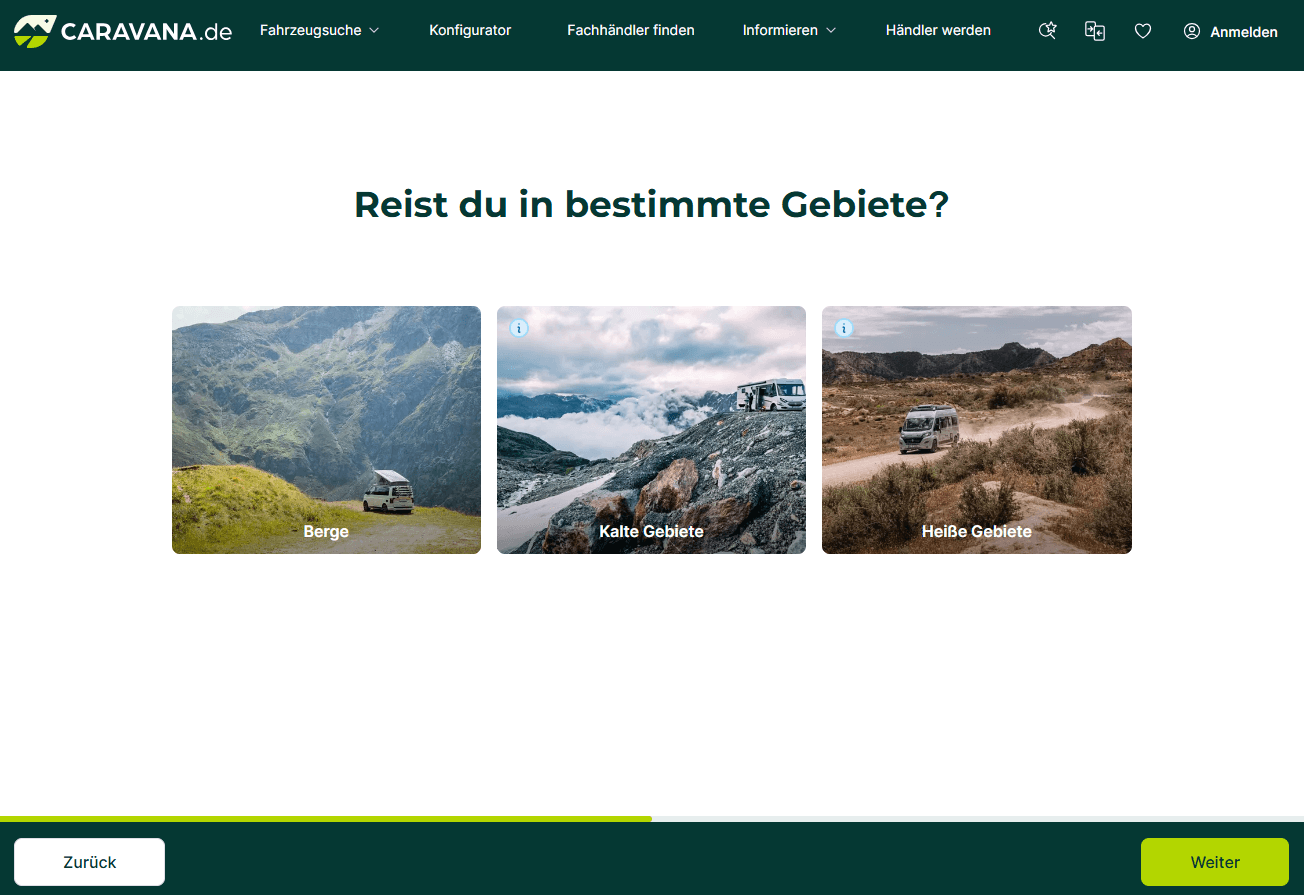The height and width of the screenshot is (895, 1304).
Task: Expand the Informieren dropdown menu
Action: click(789, 30)
